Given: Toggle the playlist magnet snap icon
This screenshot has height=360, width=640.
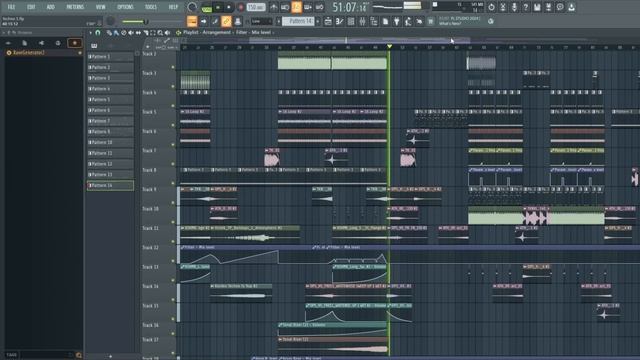Looking at the screenshot, I should pyautogui.click(x=98, y=33).
